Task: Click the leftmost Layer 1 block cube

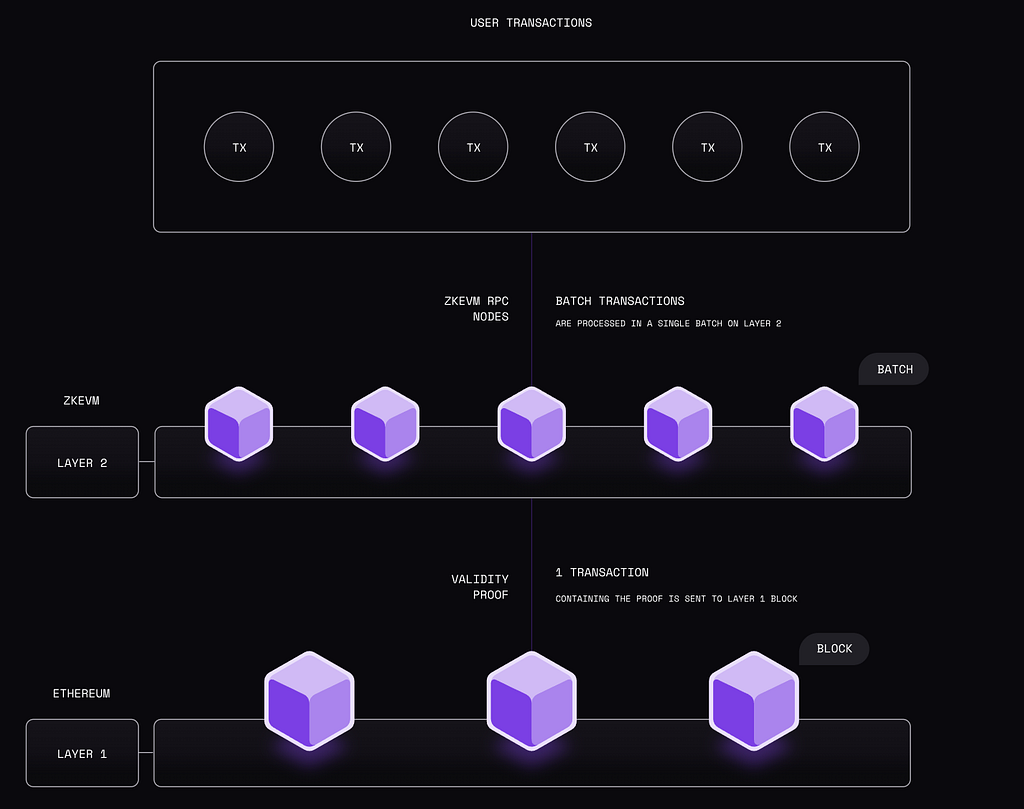Action: click(310, 701)
